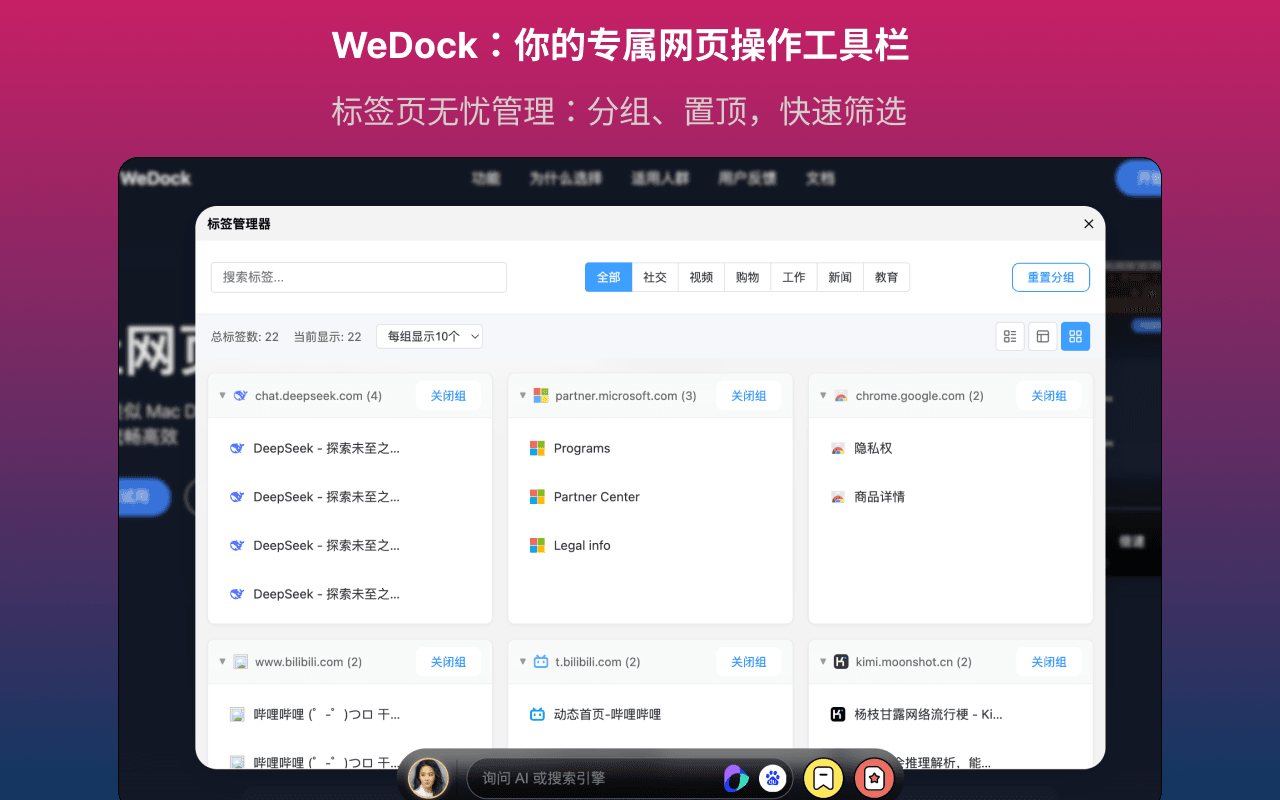Open the red star favorites icon in dock

874,777
